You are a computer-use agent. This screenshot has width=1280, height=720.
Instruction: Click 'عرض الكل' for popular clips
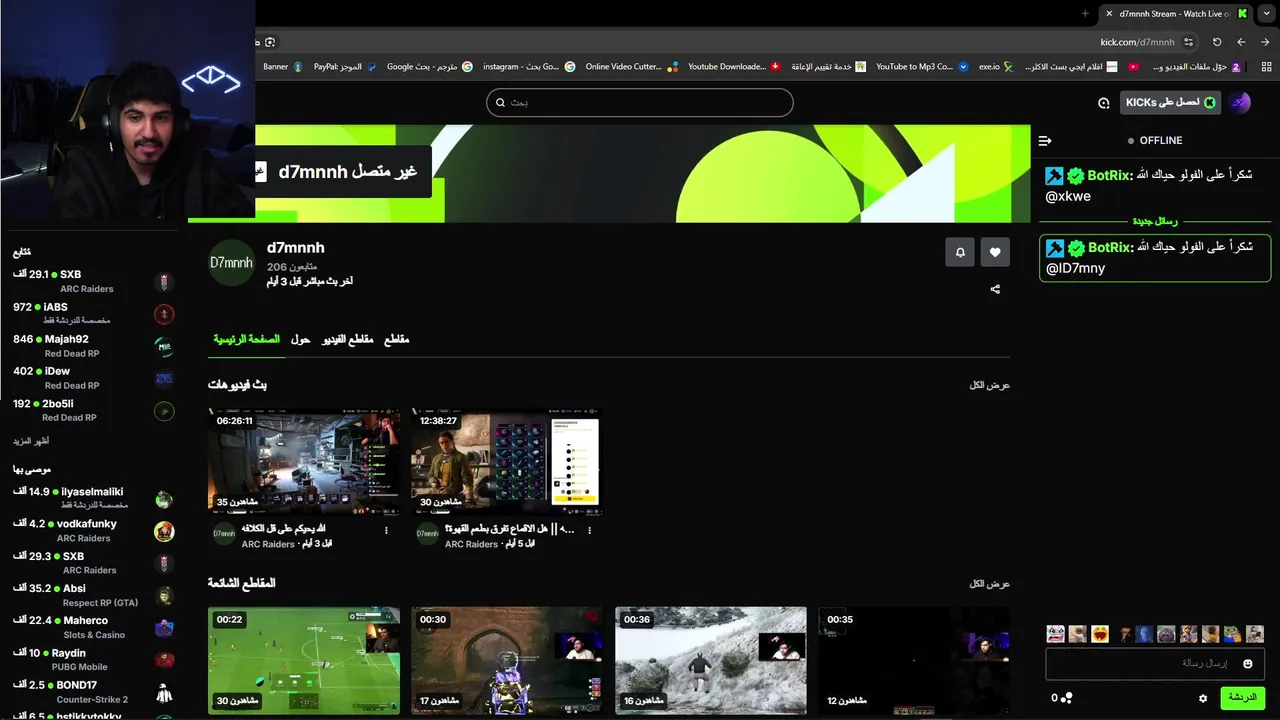(x=989, y=584)
